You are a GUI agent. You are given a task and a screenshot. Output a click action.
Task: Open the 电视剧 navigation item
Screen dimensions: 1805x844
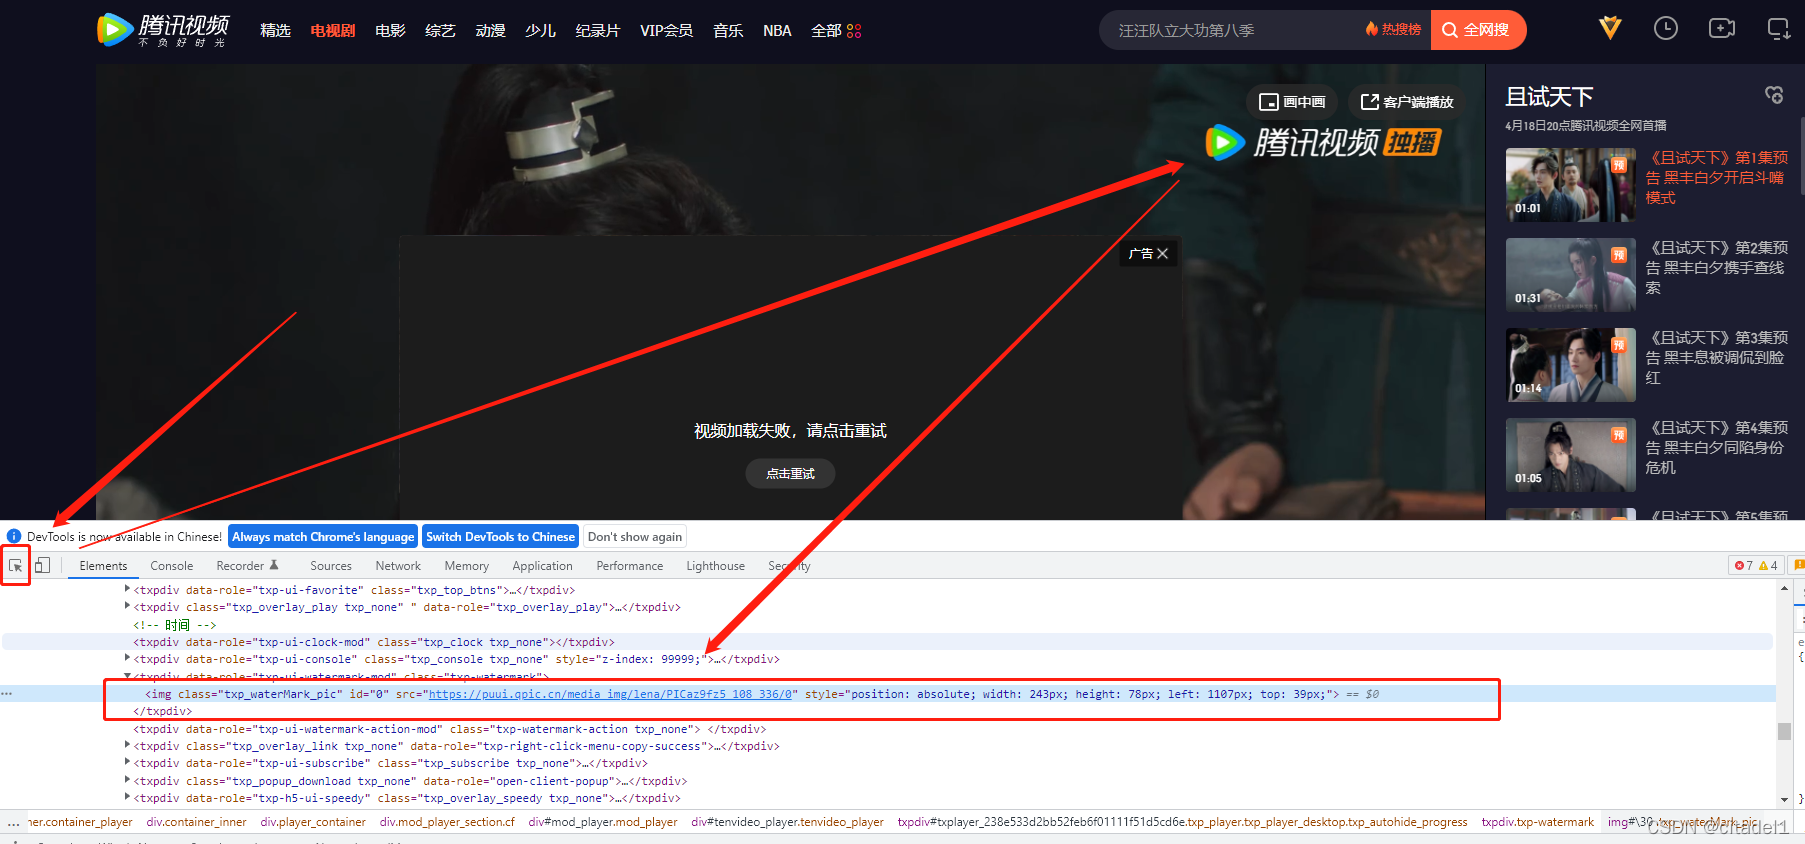point(333,31)
